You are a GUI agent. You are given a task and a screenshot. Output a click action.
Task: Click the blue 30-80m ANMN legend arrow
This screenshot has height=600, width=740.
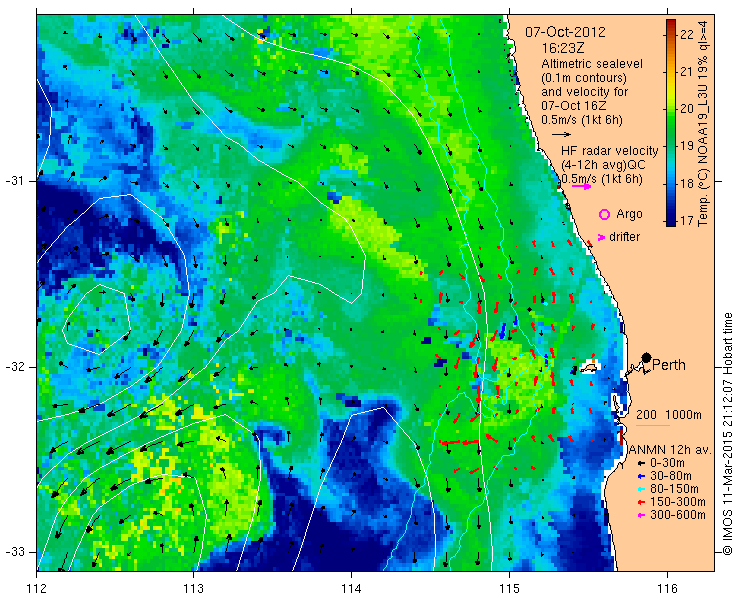tap(641, 477)
